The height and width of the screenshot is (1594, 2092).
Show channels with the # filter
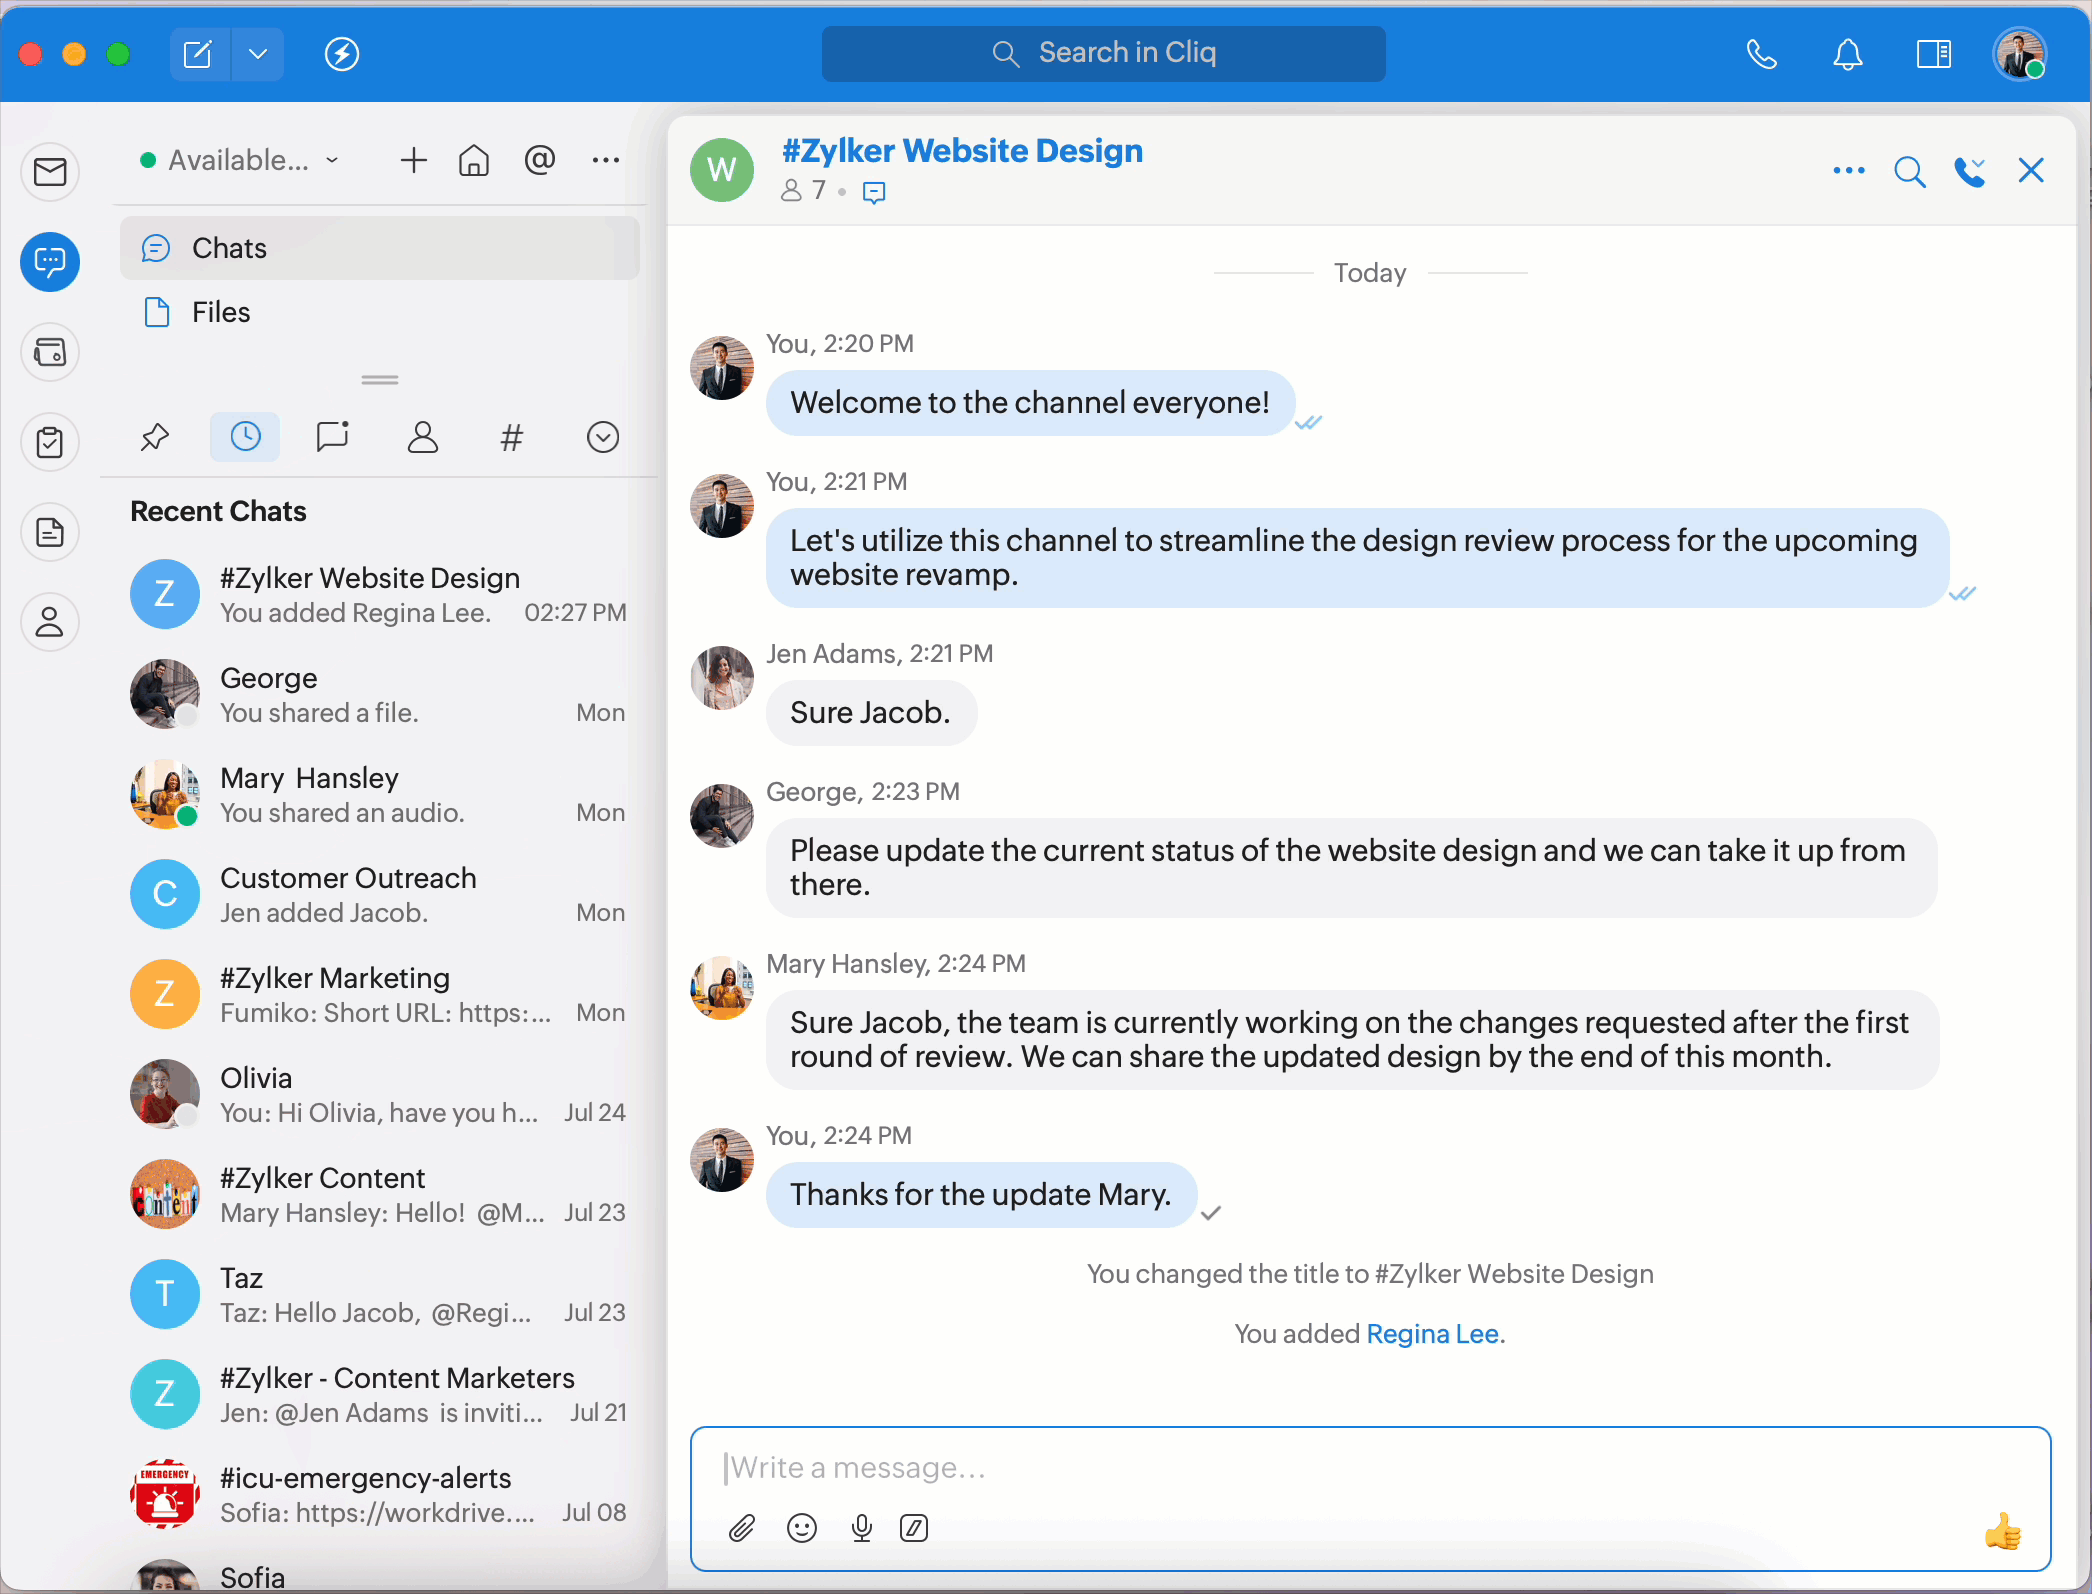click(x=511, y=437)
